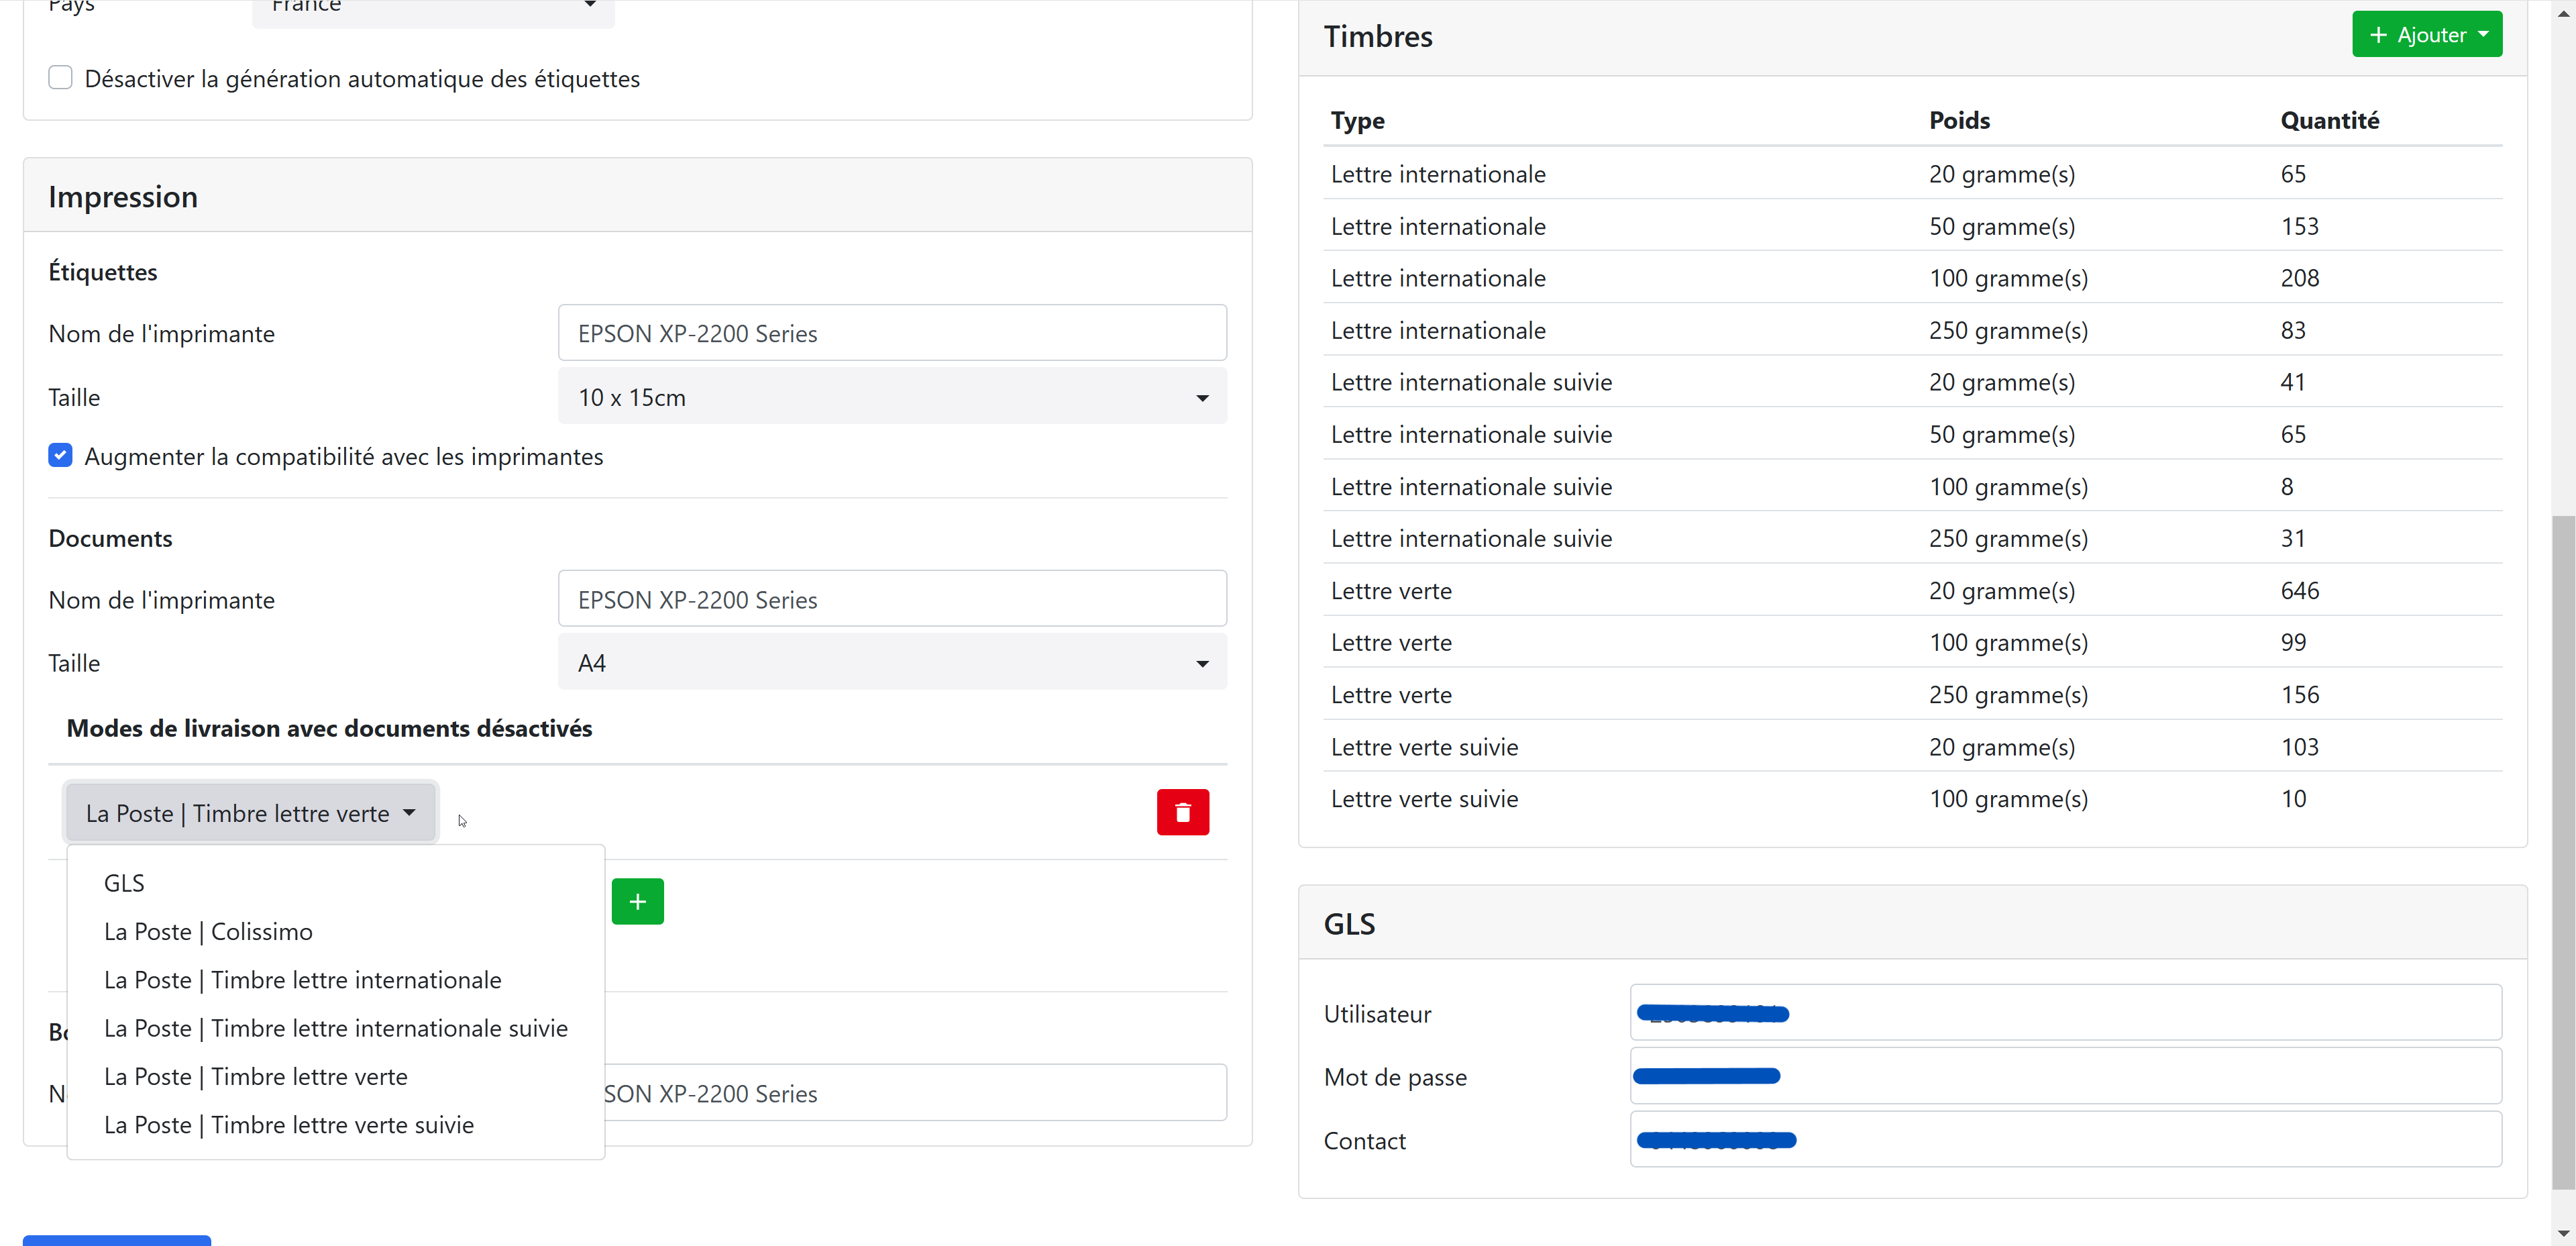Viewport: 2576px width, 1246px height.
Task: Collapse the 'La Poste | Timbre lettre verte' dropdown
Action: 250,813
